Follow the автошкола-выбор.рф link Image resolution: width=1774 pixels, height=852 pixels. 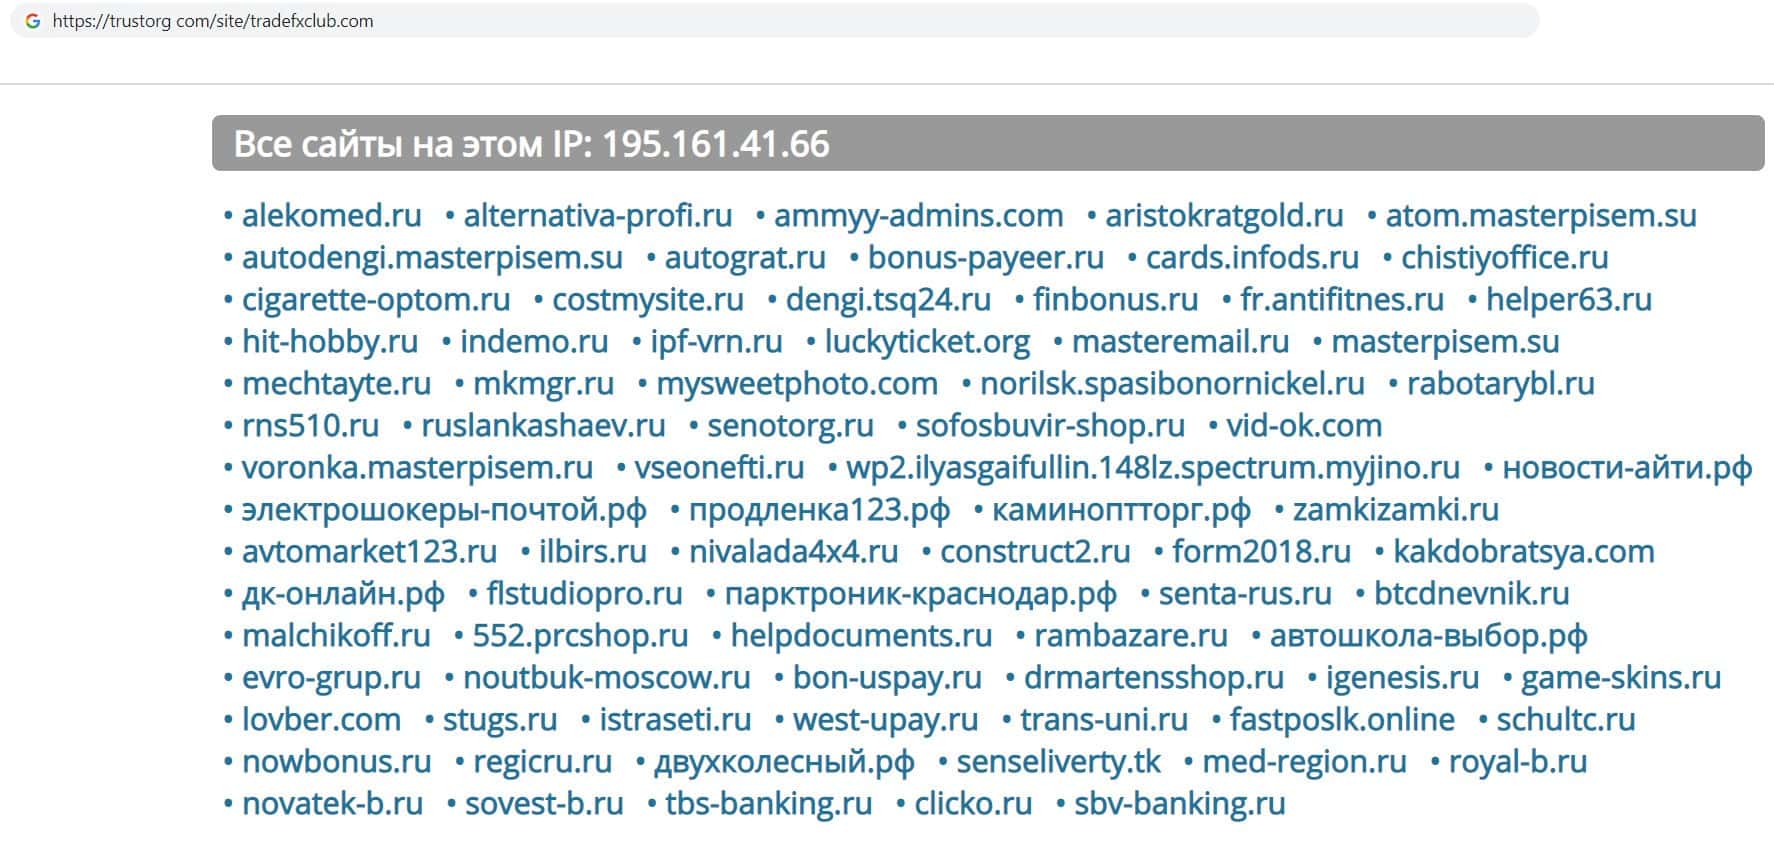(1427, 636)
